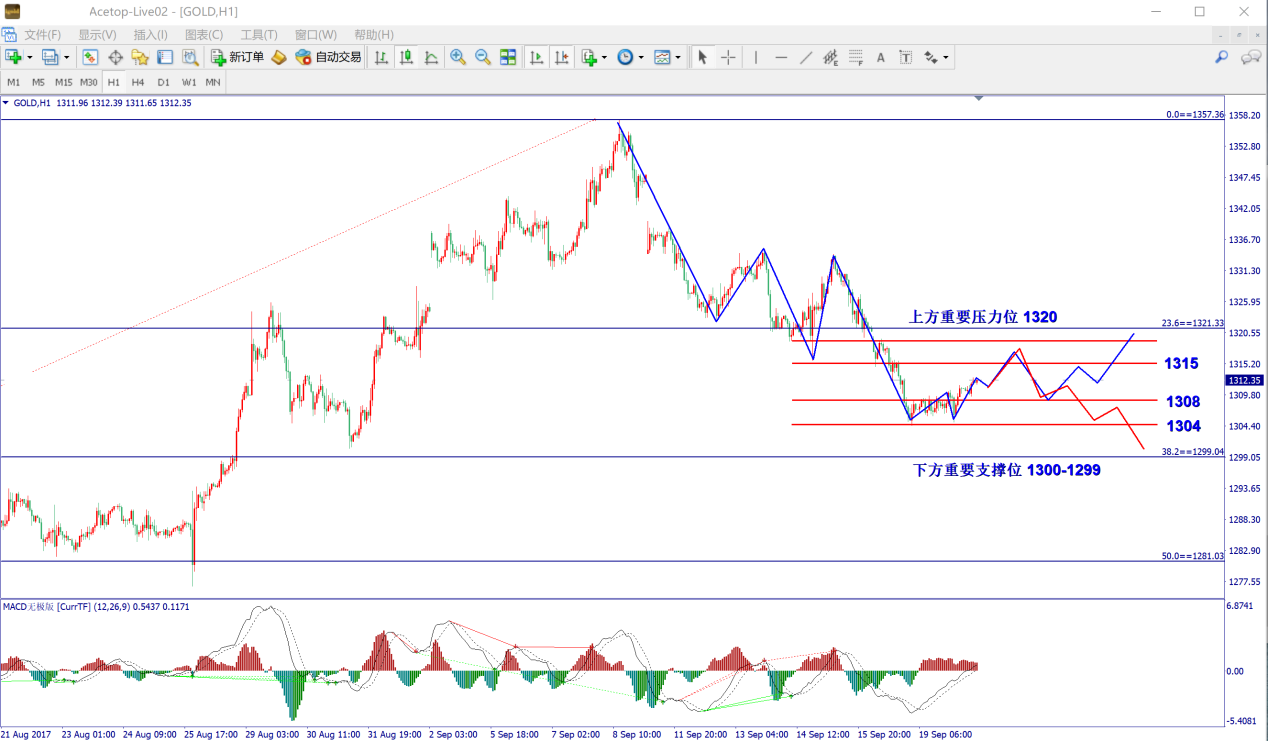The width and height of the screenshot is (1268, 741).
Task: Zoom in on the chart
Action: [x=458, y=57]
